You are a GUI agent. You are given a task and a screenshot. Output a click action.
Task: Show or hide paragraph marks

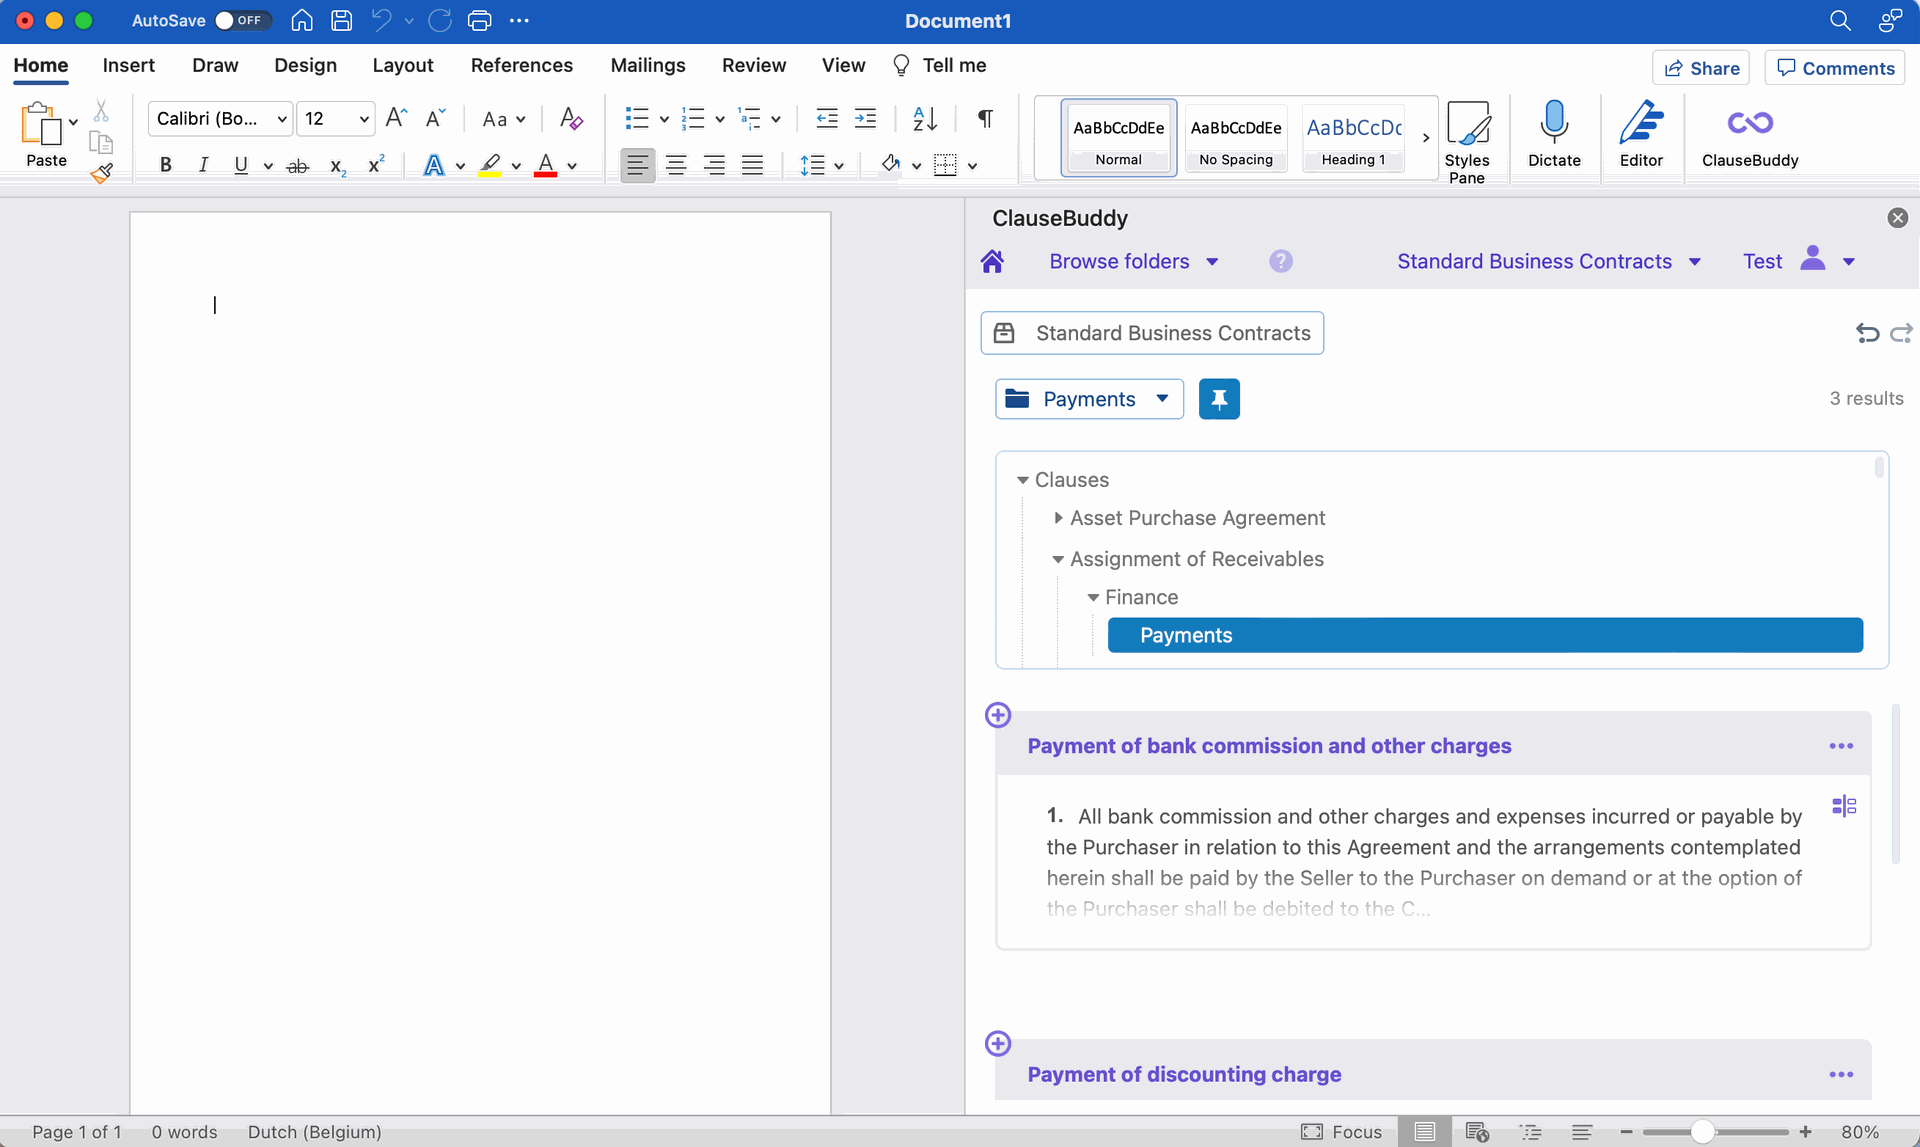coord(985,118)
